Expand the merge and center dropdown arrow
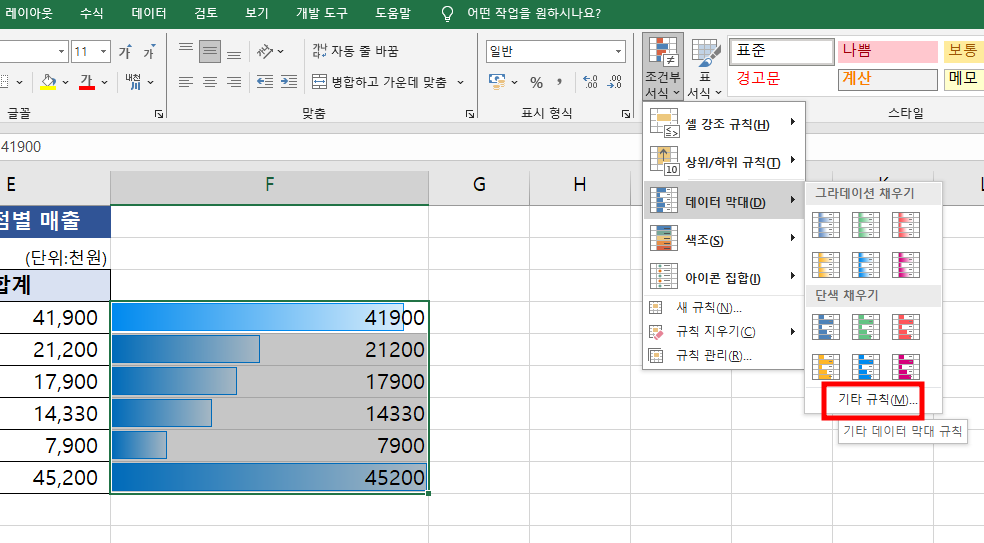 point(461,82)
